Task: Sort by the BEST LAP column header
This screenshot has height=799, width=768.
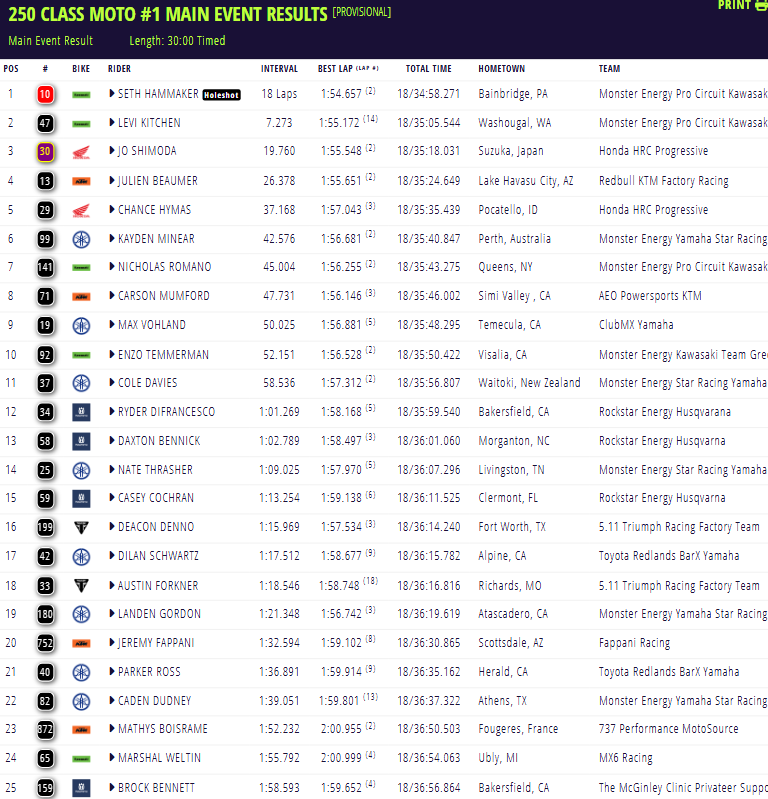Action: [348, 69]
